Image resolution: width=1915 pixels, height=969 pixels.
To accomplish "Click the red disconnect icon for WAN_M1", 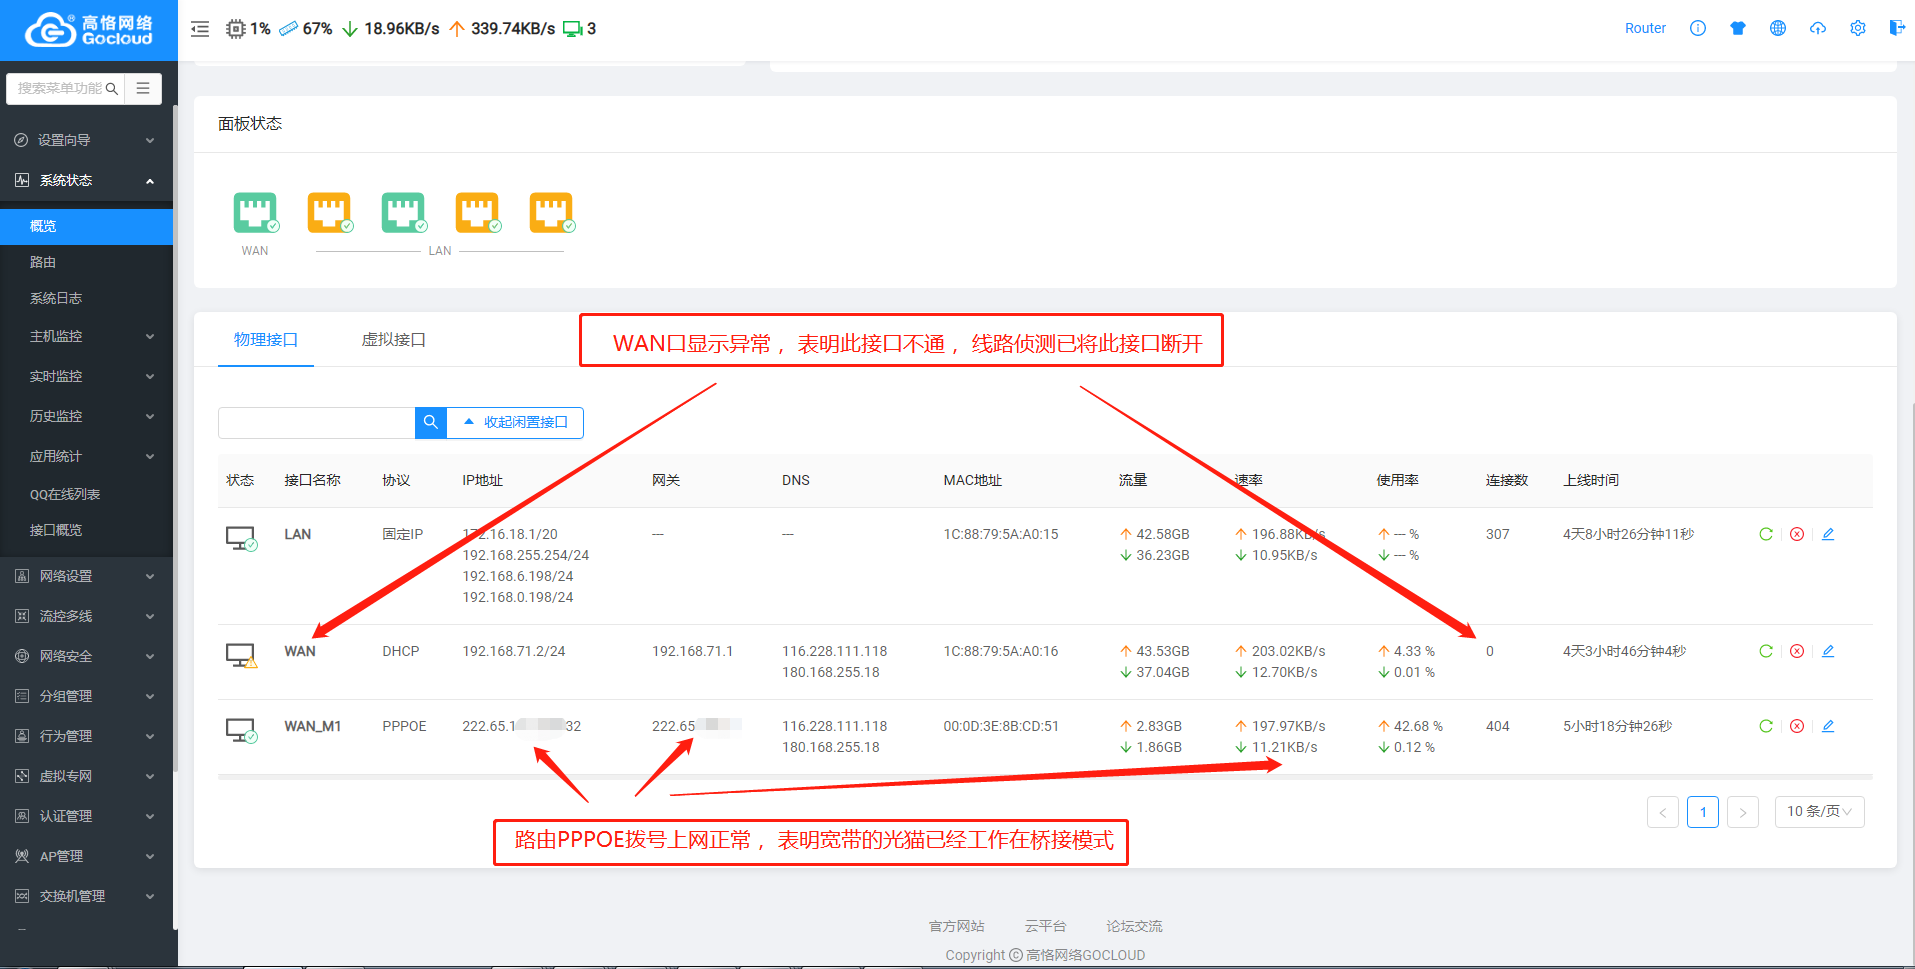I will (1797, 726).
